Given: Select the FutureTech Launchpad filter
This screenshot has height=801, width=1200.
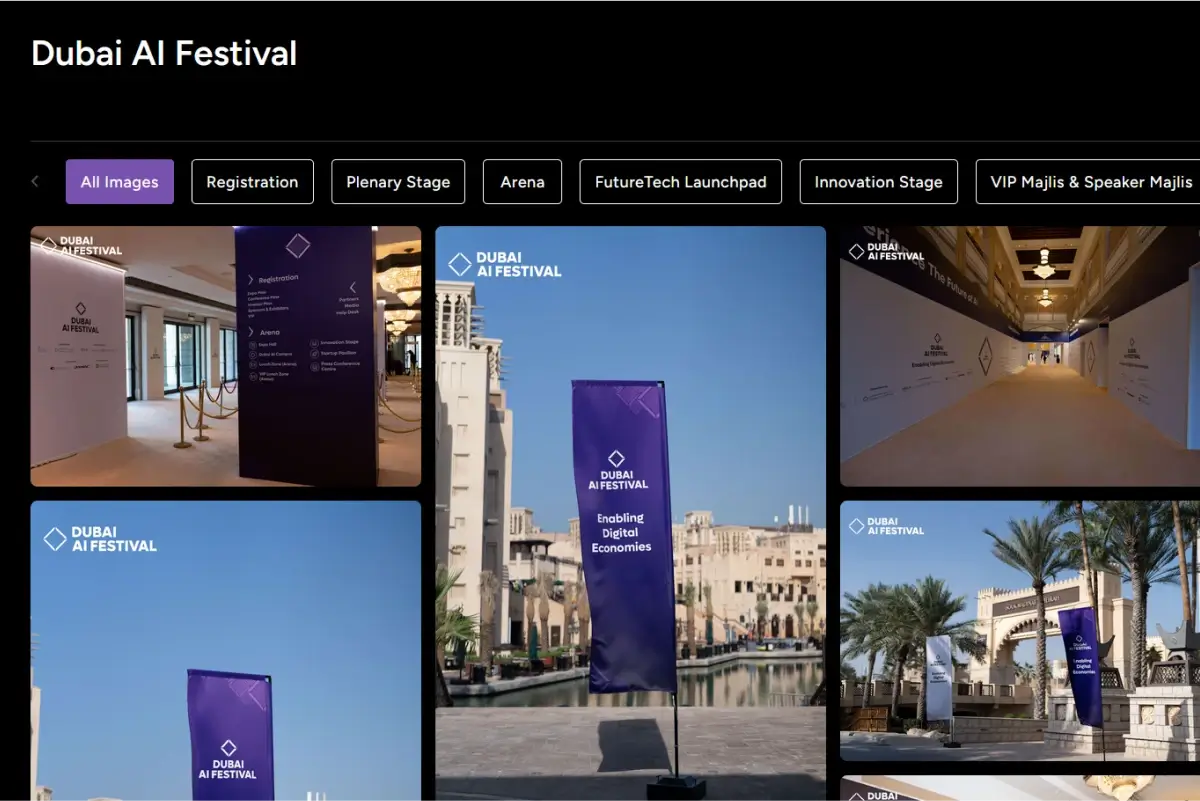Looking at the screenshot, I should click(680, 182).
